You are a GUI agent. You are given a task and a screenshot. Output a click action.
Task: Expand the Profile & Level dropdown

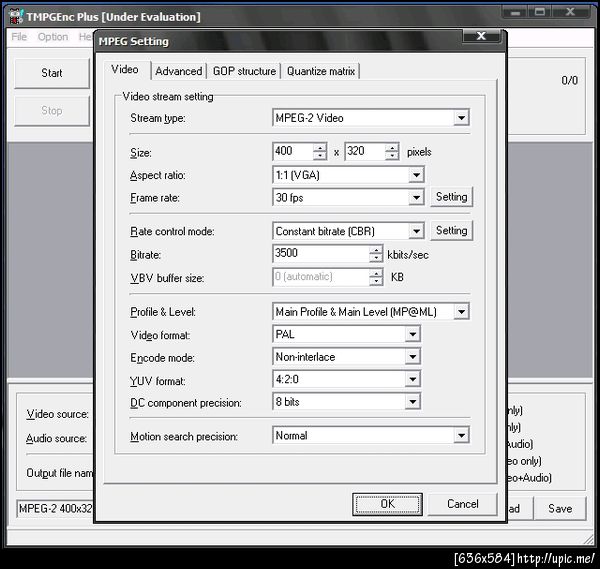click(x=461, y=311)
